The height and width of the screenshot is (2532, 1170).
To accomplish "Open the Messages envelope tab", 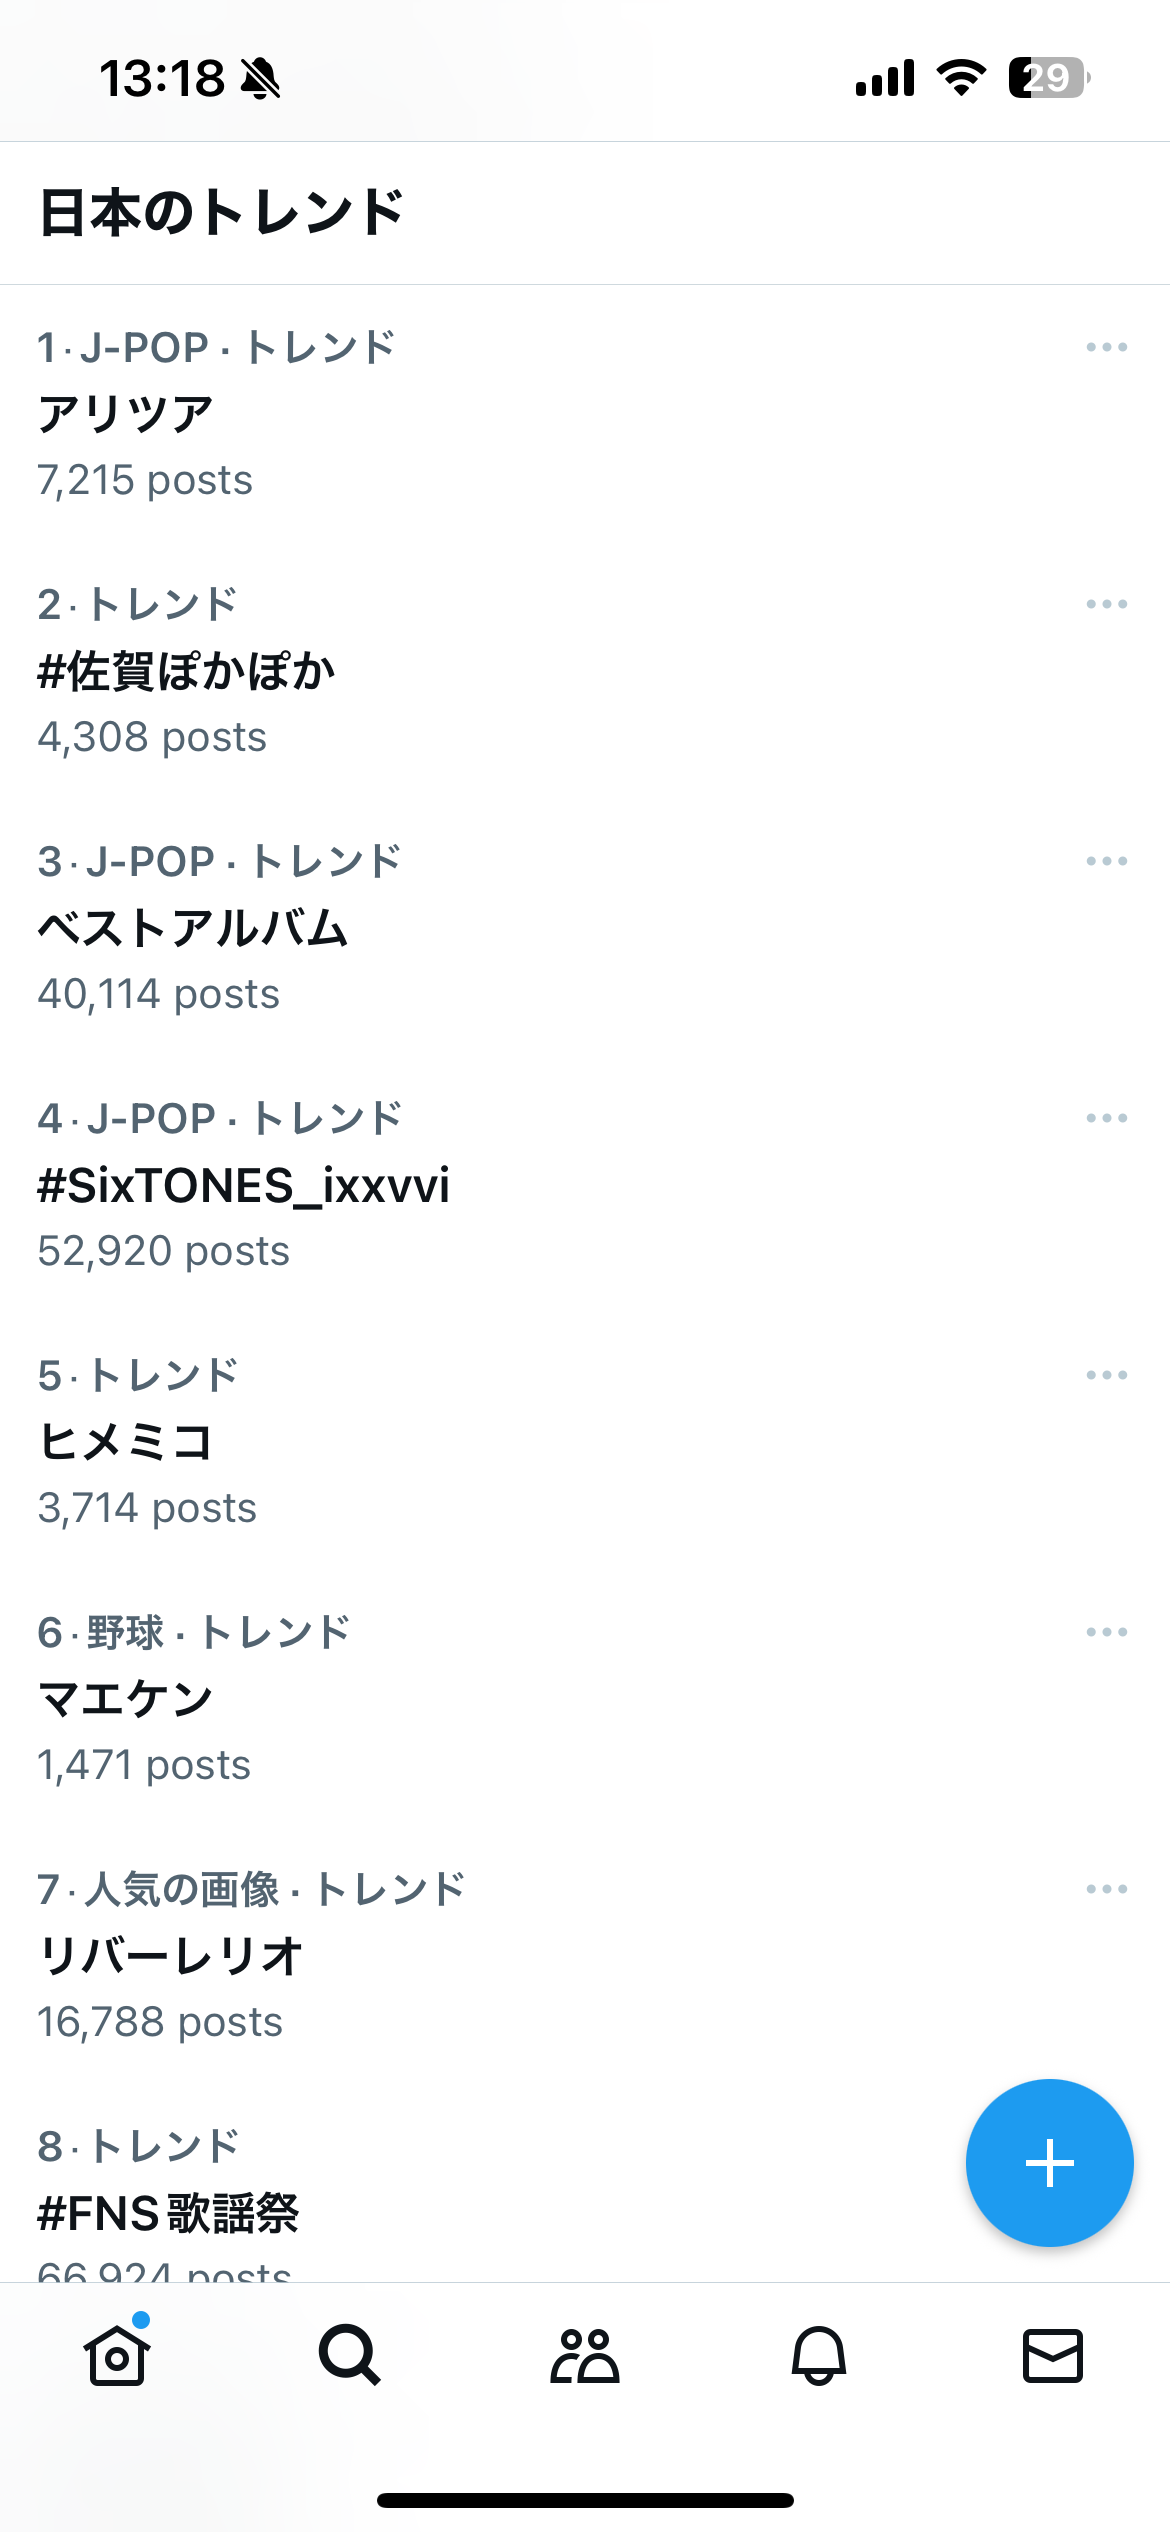I will coord(1053,2355).
